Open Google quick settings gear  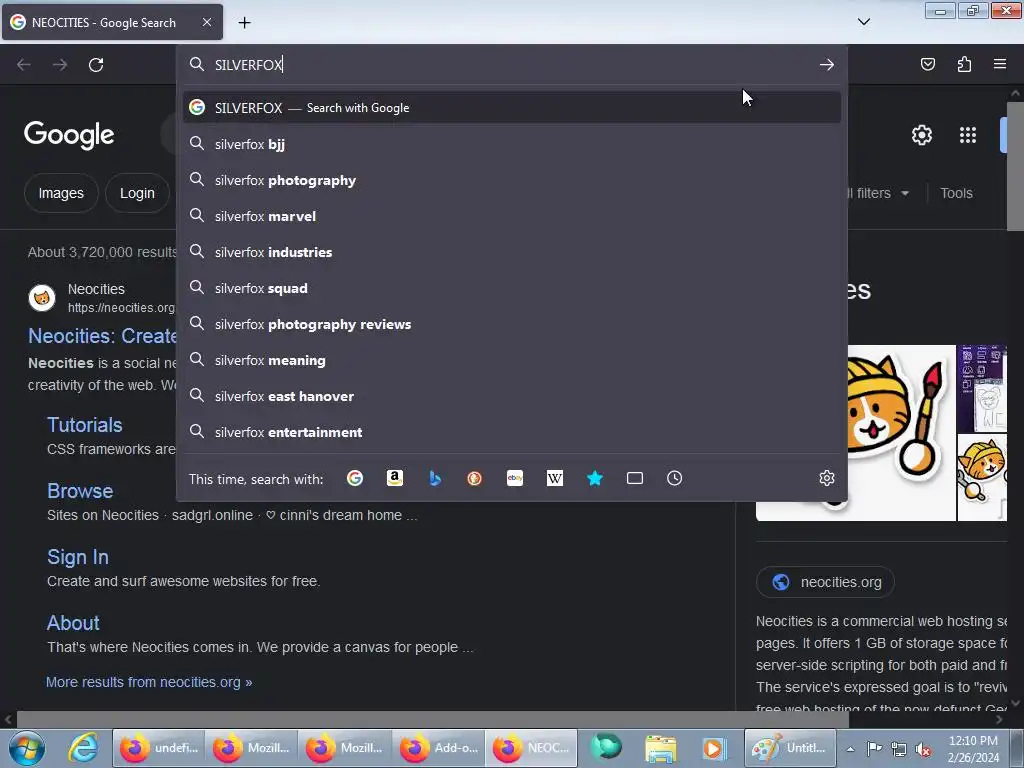pos(921,135)
